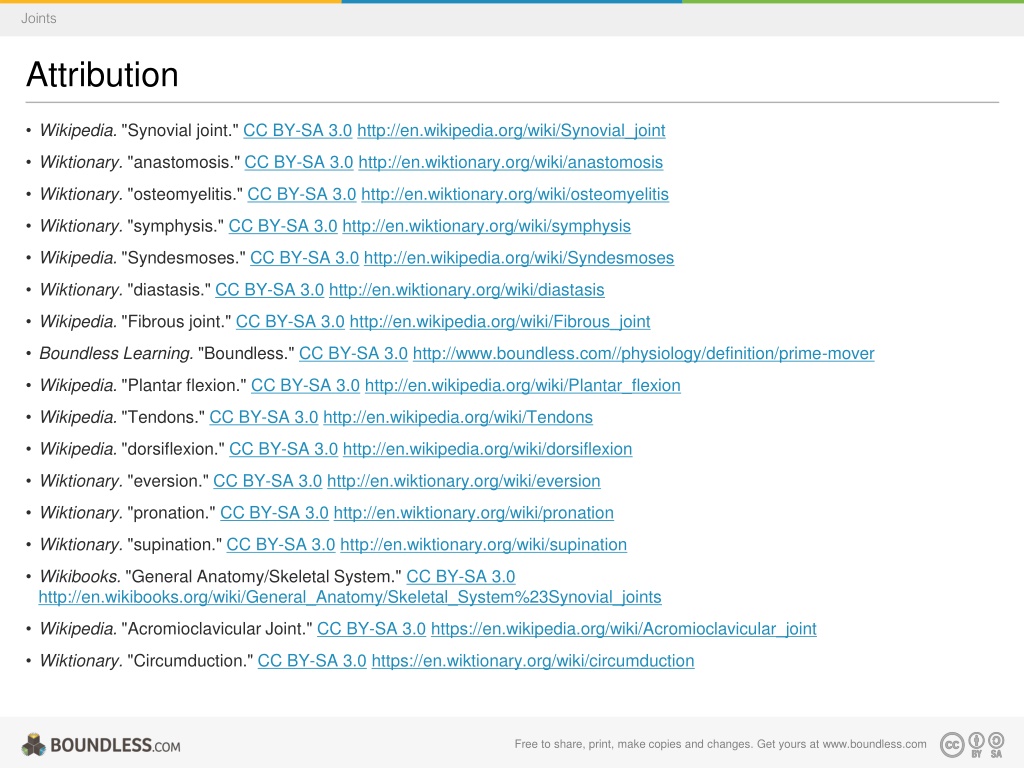Click the SA share-alike license icon
Screen dimensions: 1024x768
(996, 744)
